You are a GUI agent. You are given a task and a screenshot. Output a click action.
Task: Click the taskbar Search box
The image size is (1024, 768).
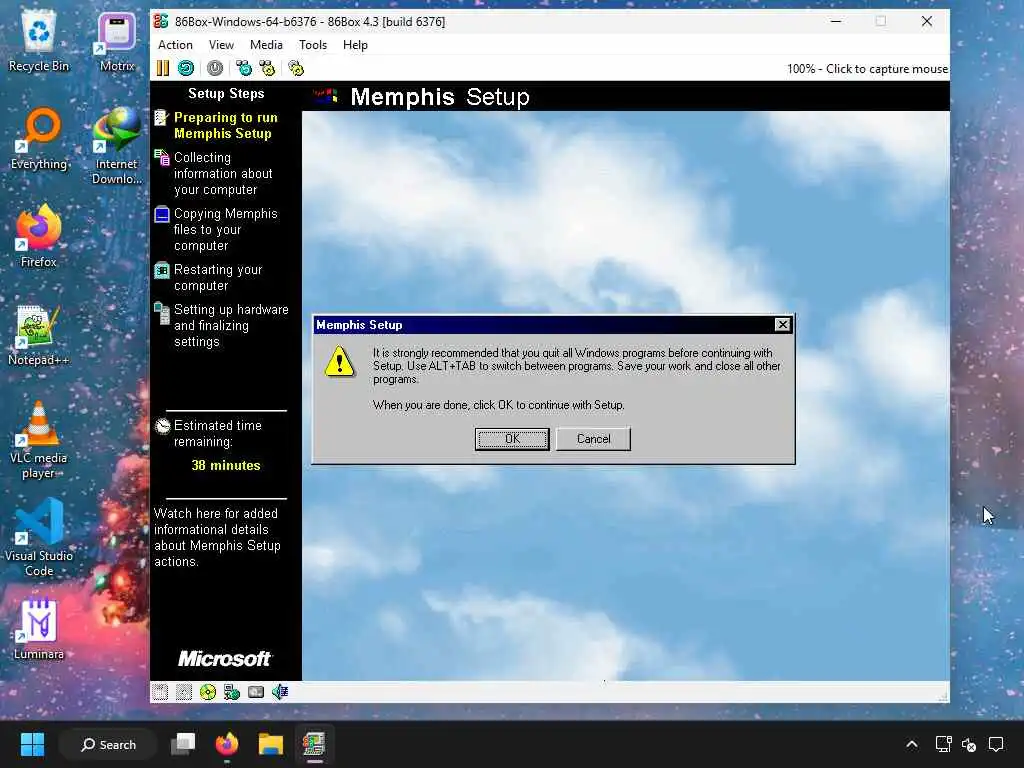point(108,744)
